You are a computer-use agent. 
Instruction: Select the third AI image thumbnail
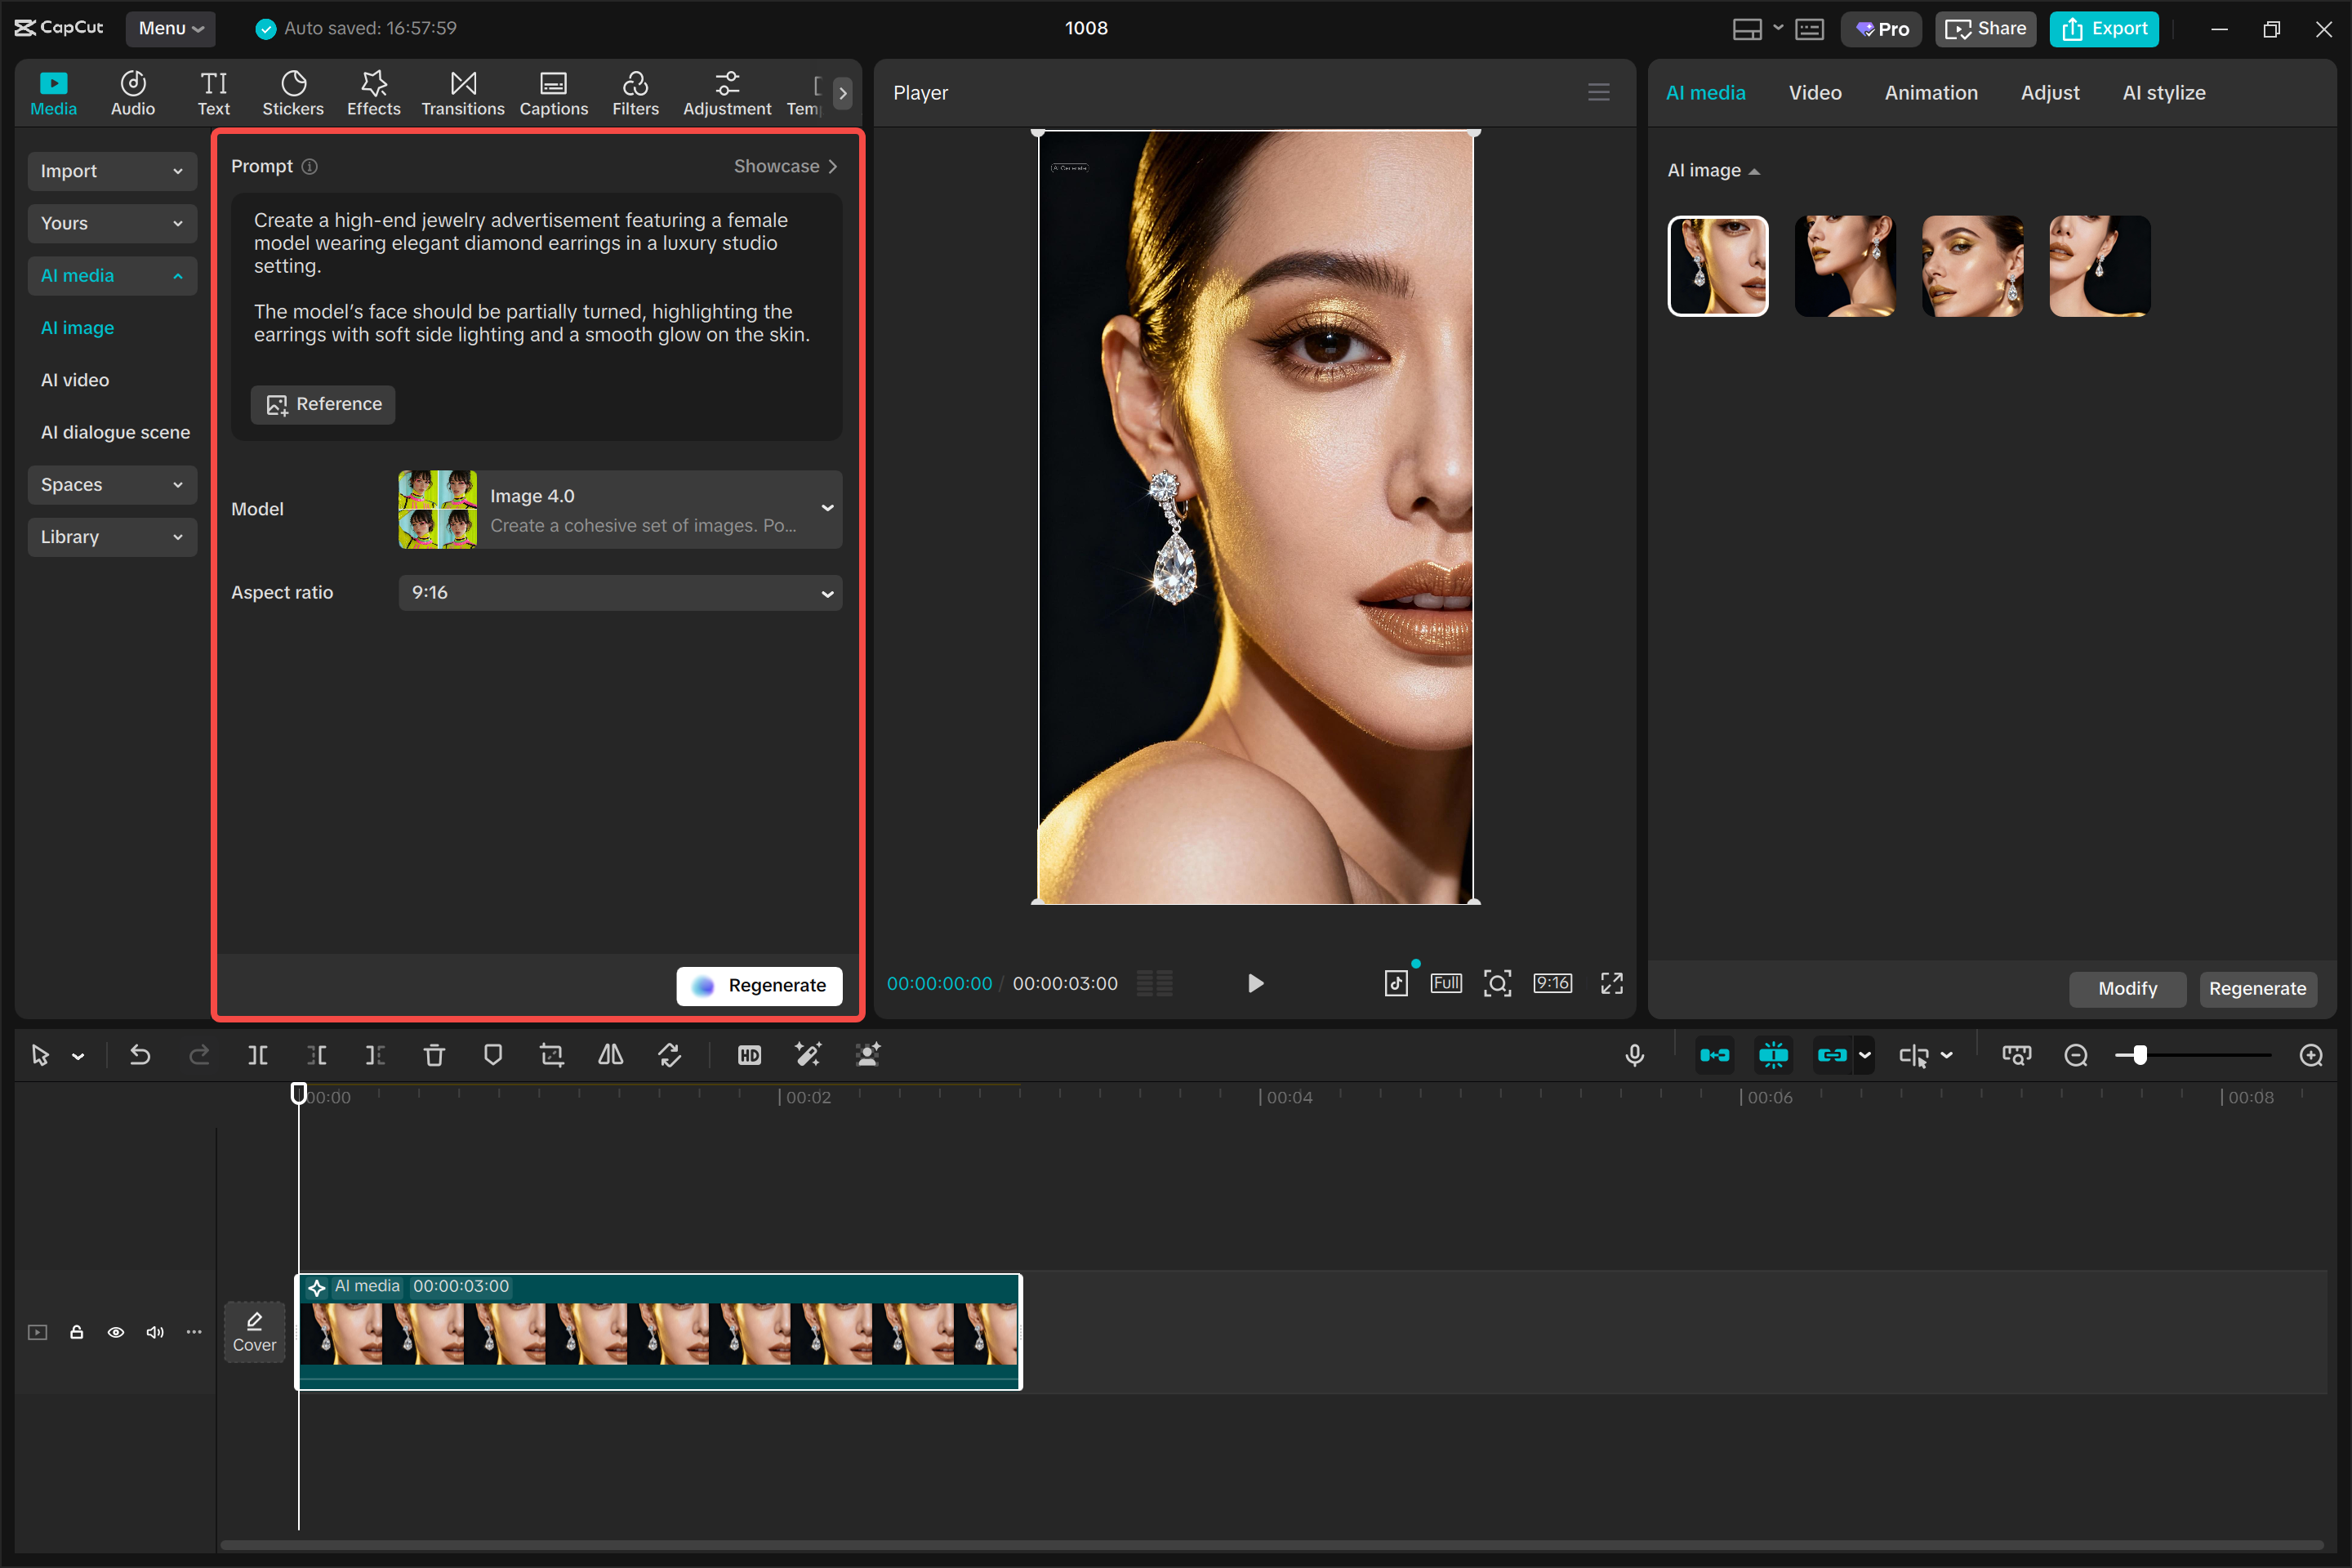(x=1972, y=266)
